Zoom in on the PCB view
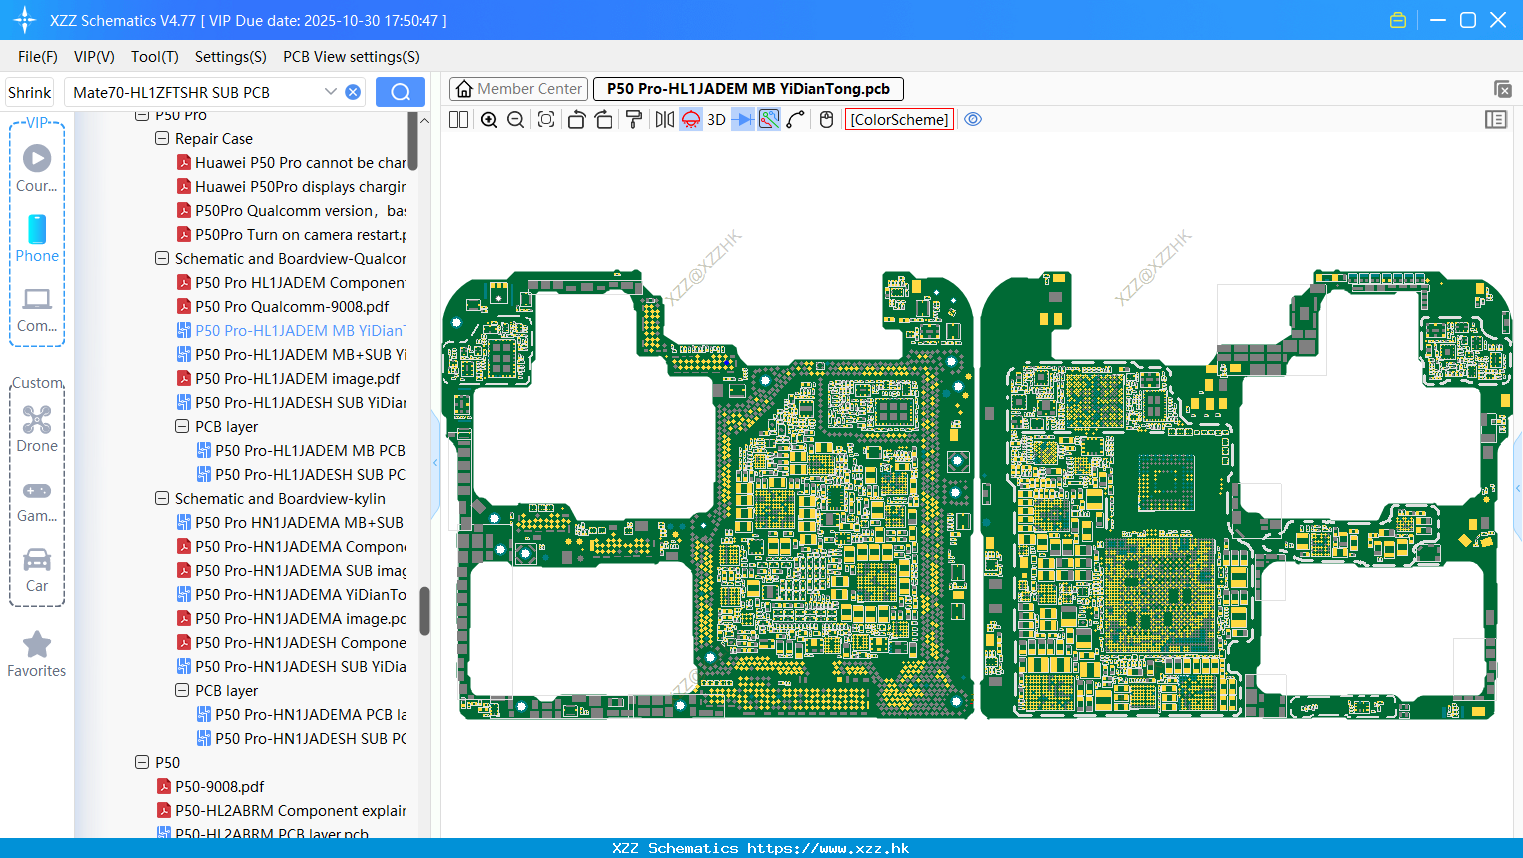 point(489,120)
